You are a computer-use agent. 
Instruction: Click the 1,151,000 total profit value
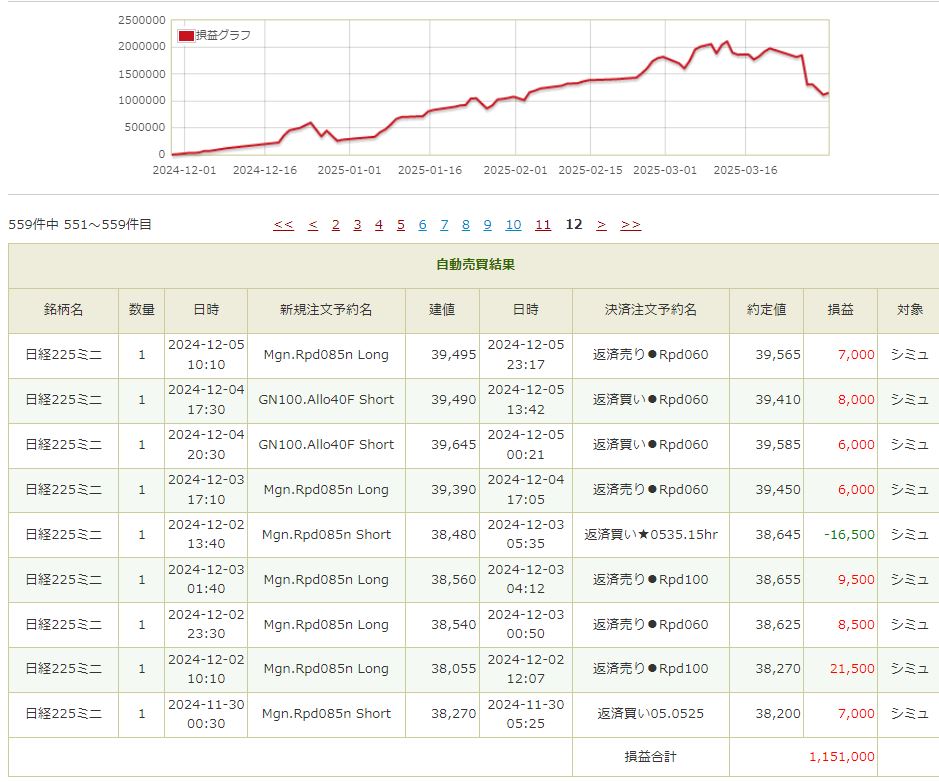click(x=841, y=757)
